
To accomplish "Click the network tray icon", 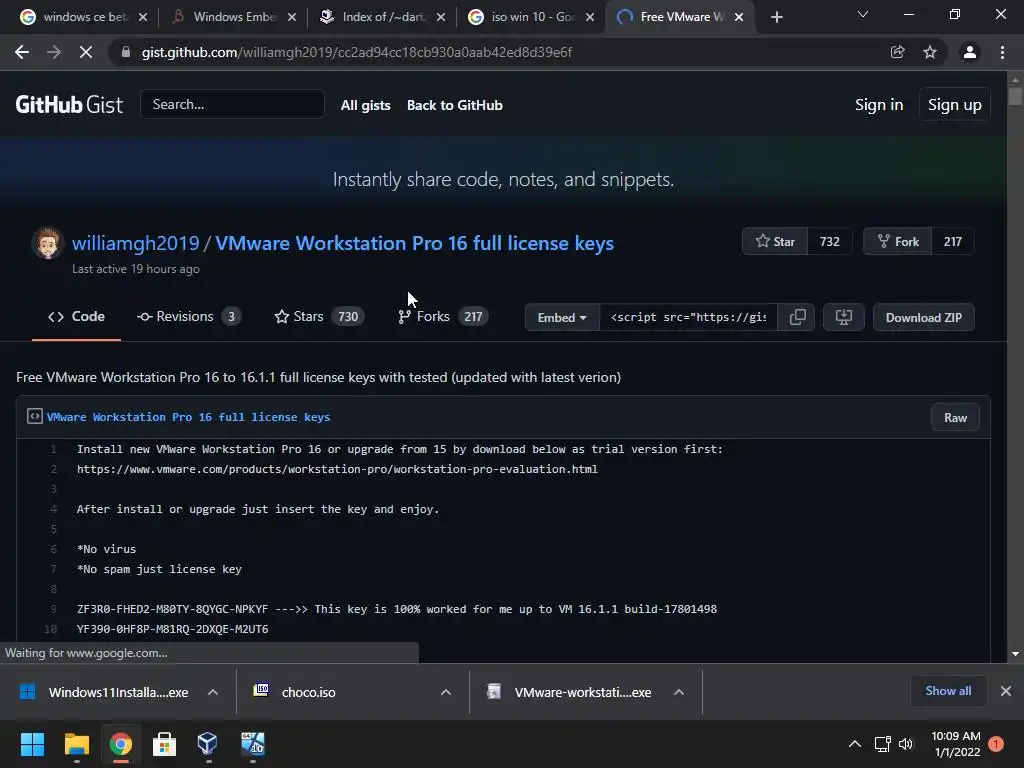I will click(x=882, y=744).
